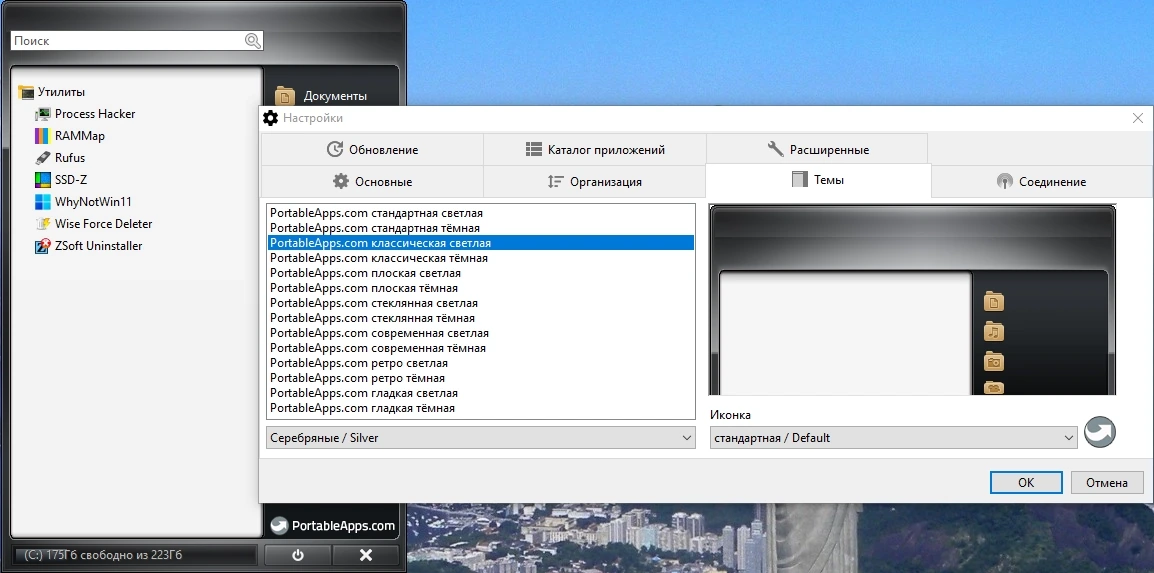Click the pictures folder icon in theme preview
Screen dimensions: 1154x573
tap(994, 362)
